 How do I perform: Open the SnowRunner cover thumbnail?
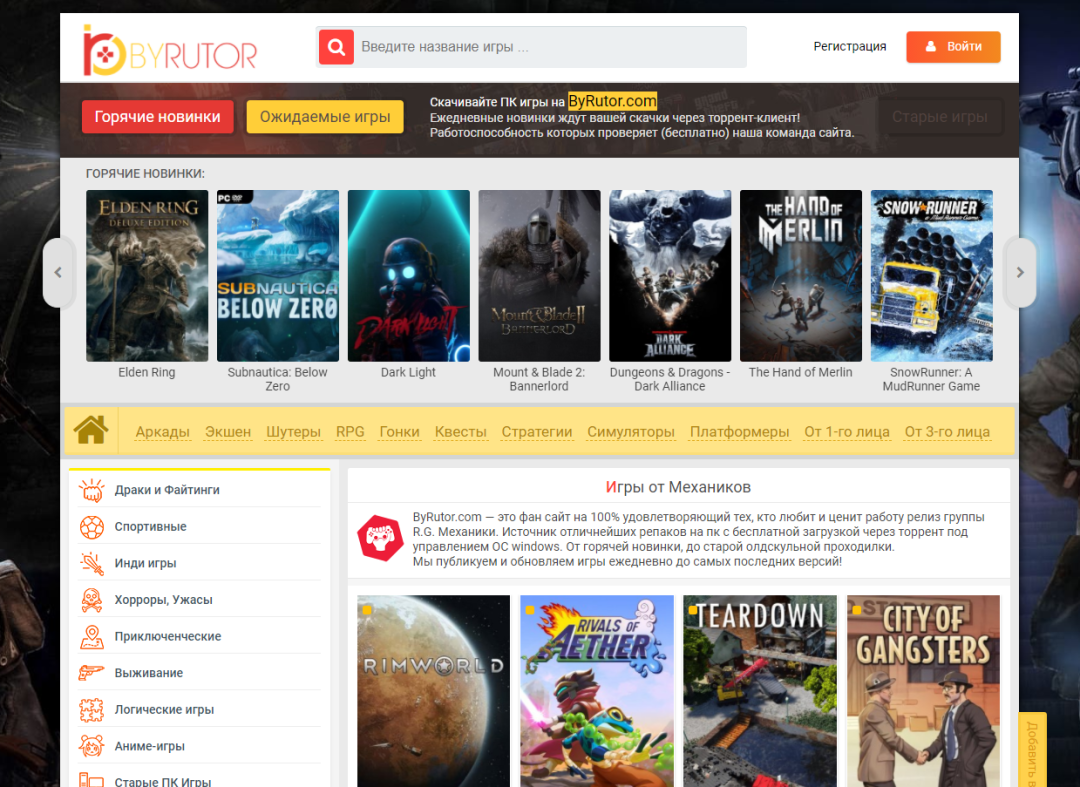point(931,275)
